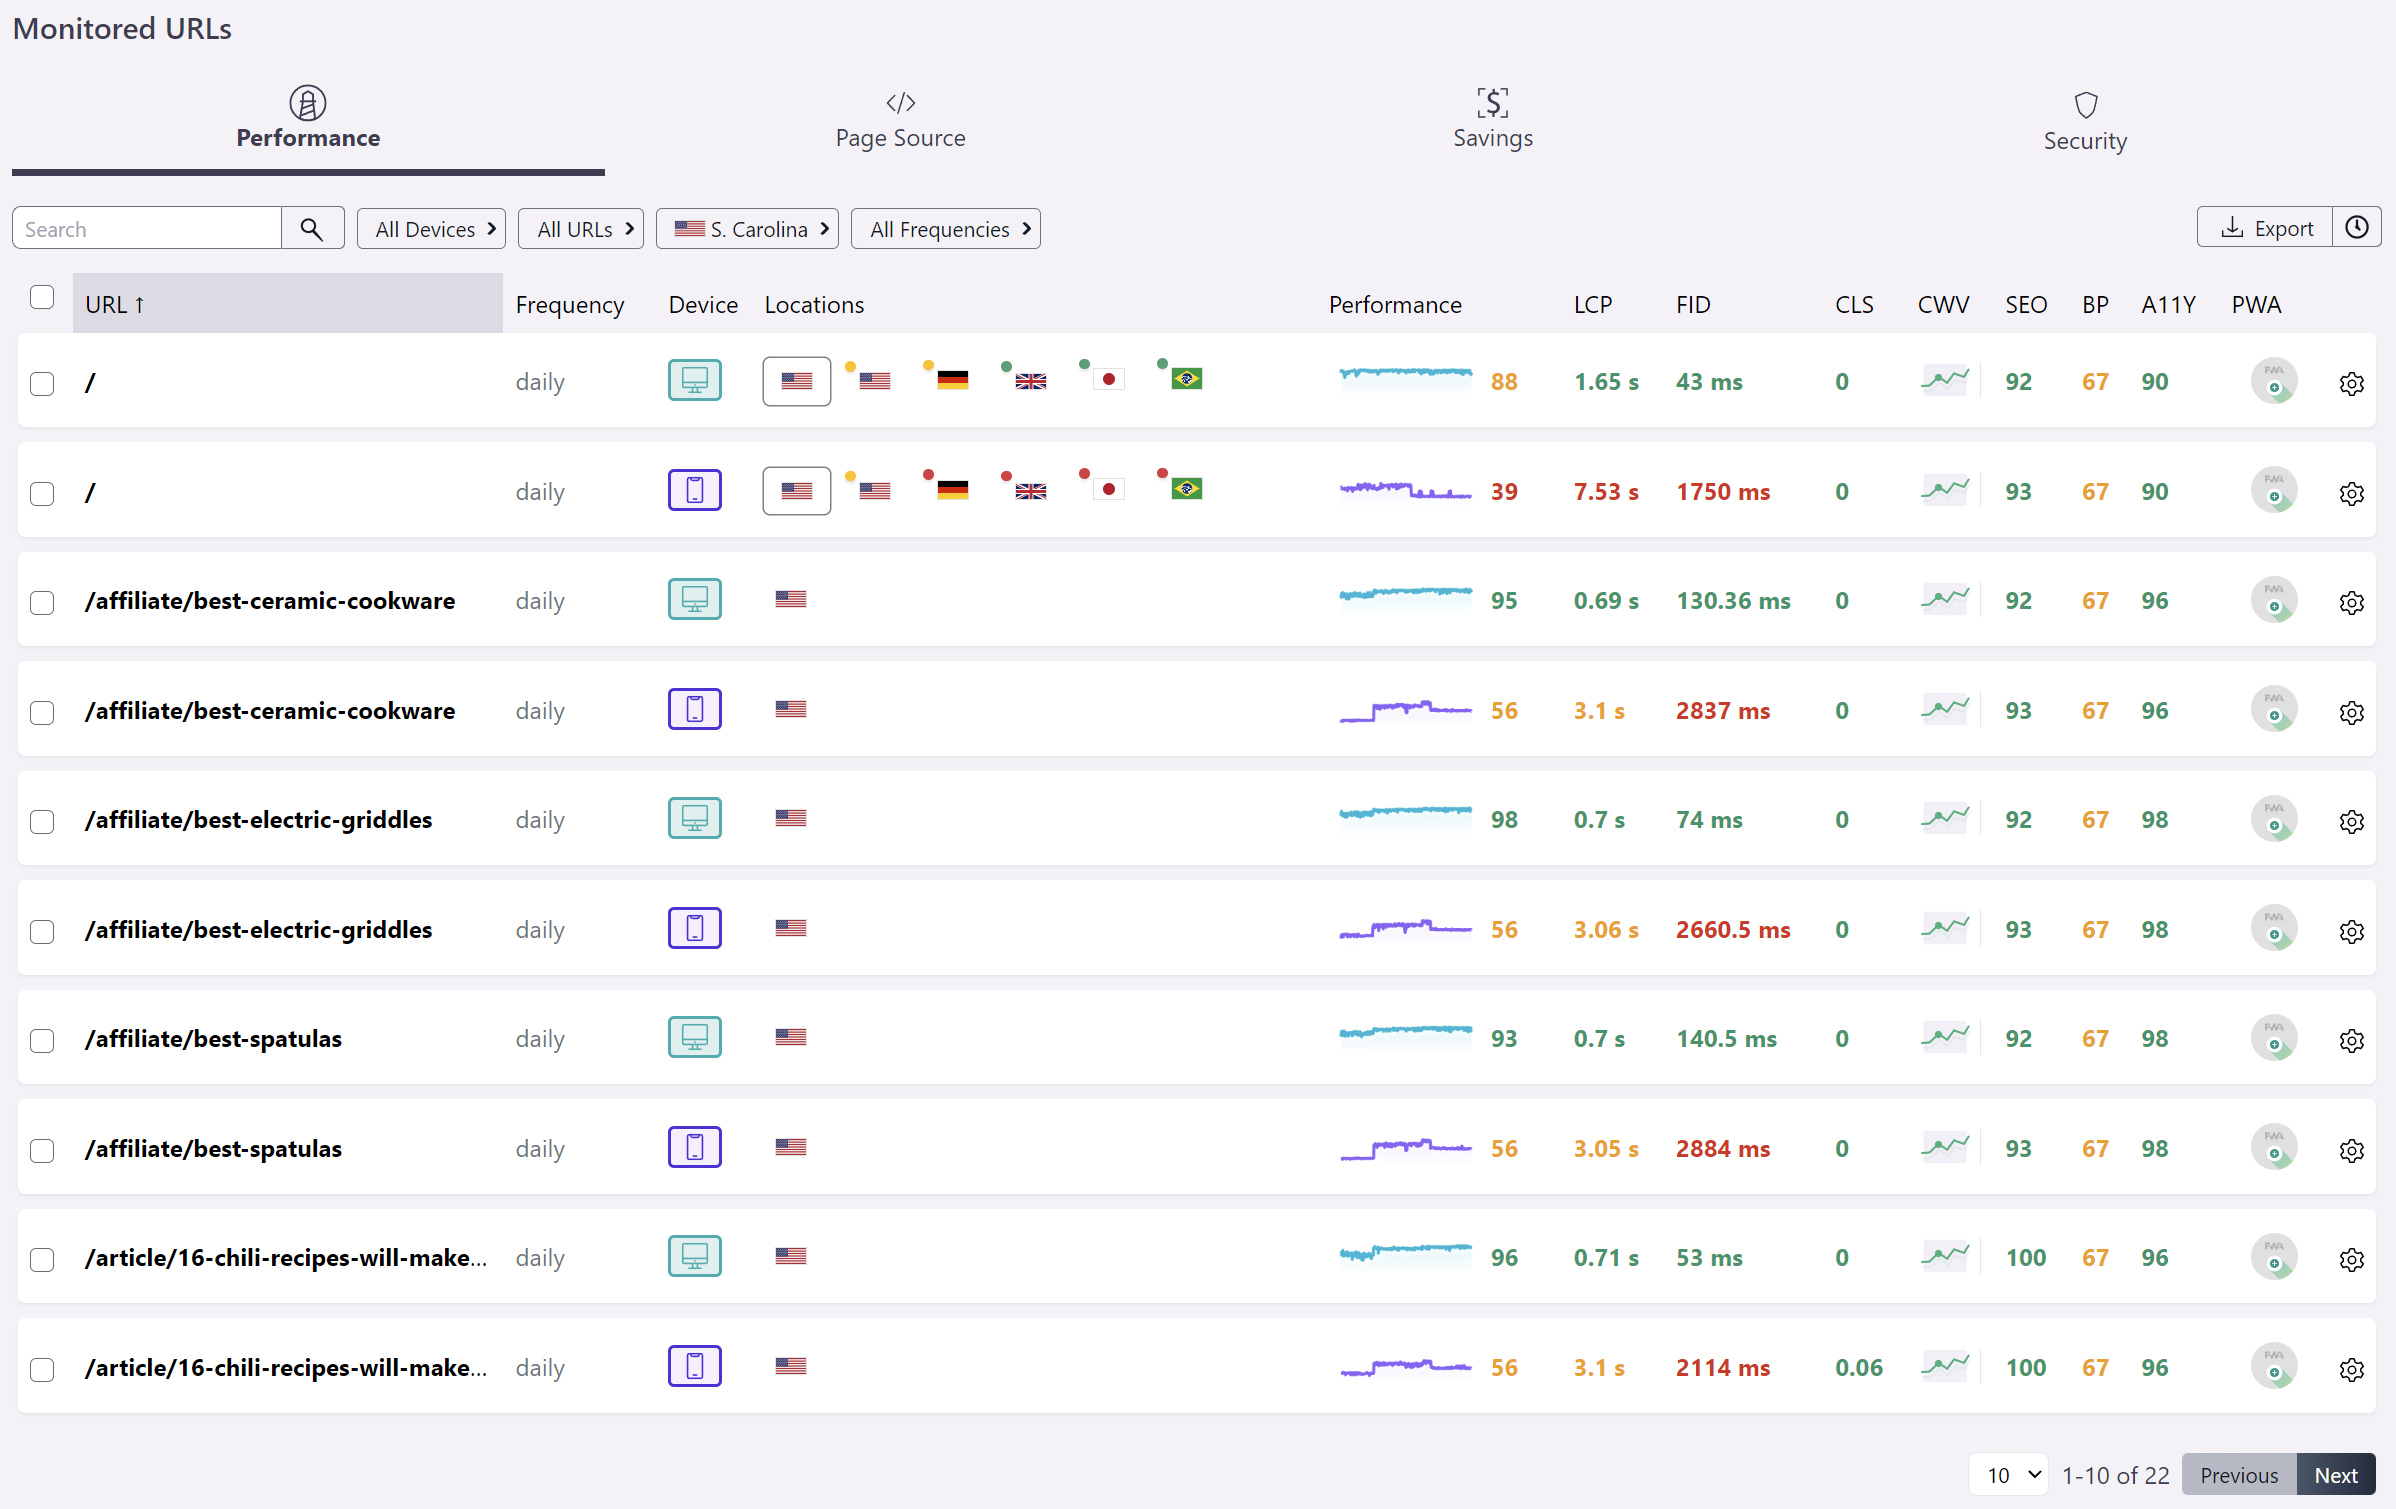Switch to the Security tab
Viewport: 2396px width, 1509px height.
coord(2085,122)
